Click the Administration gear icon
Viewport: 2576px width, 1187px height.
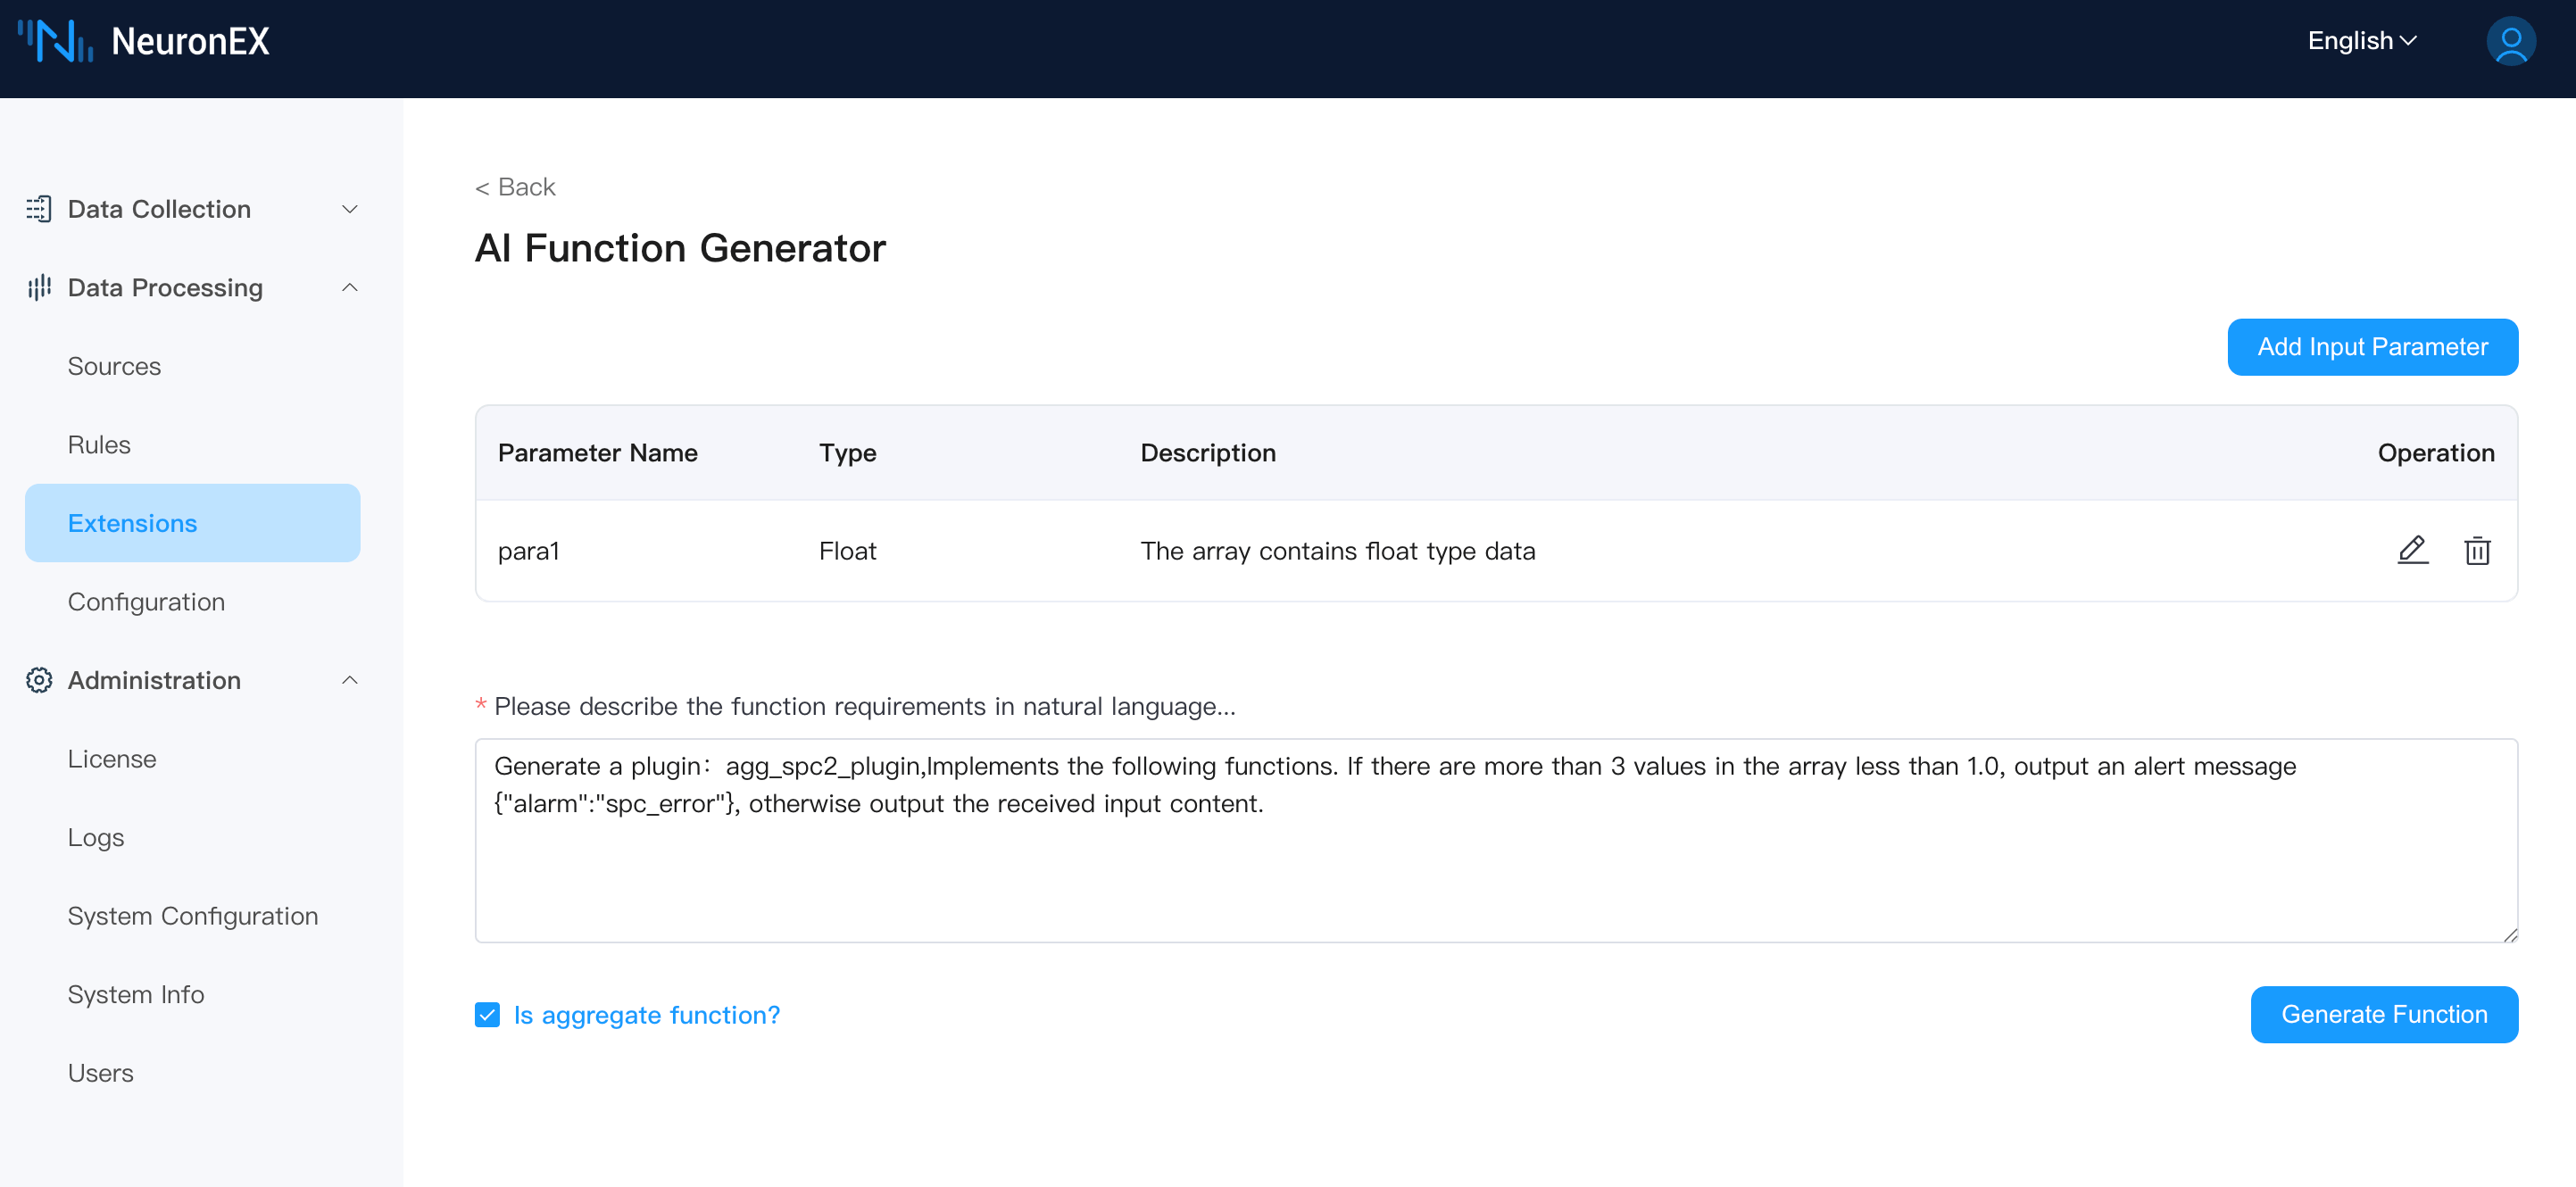tap(39, 680)
